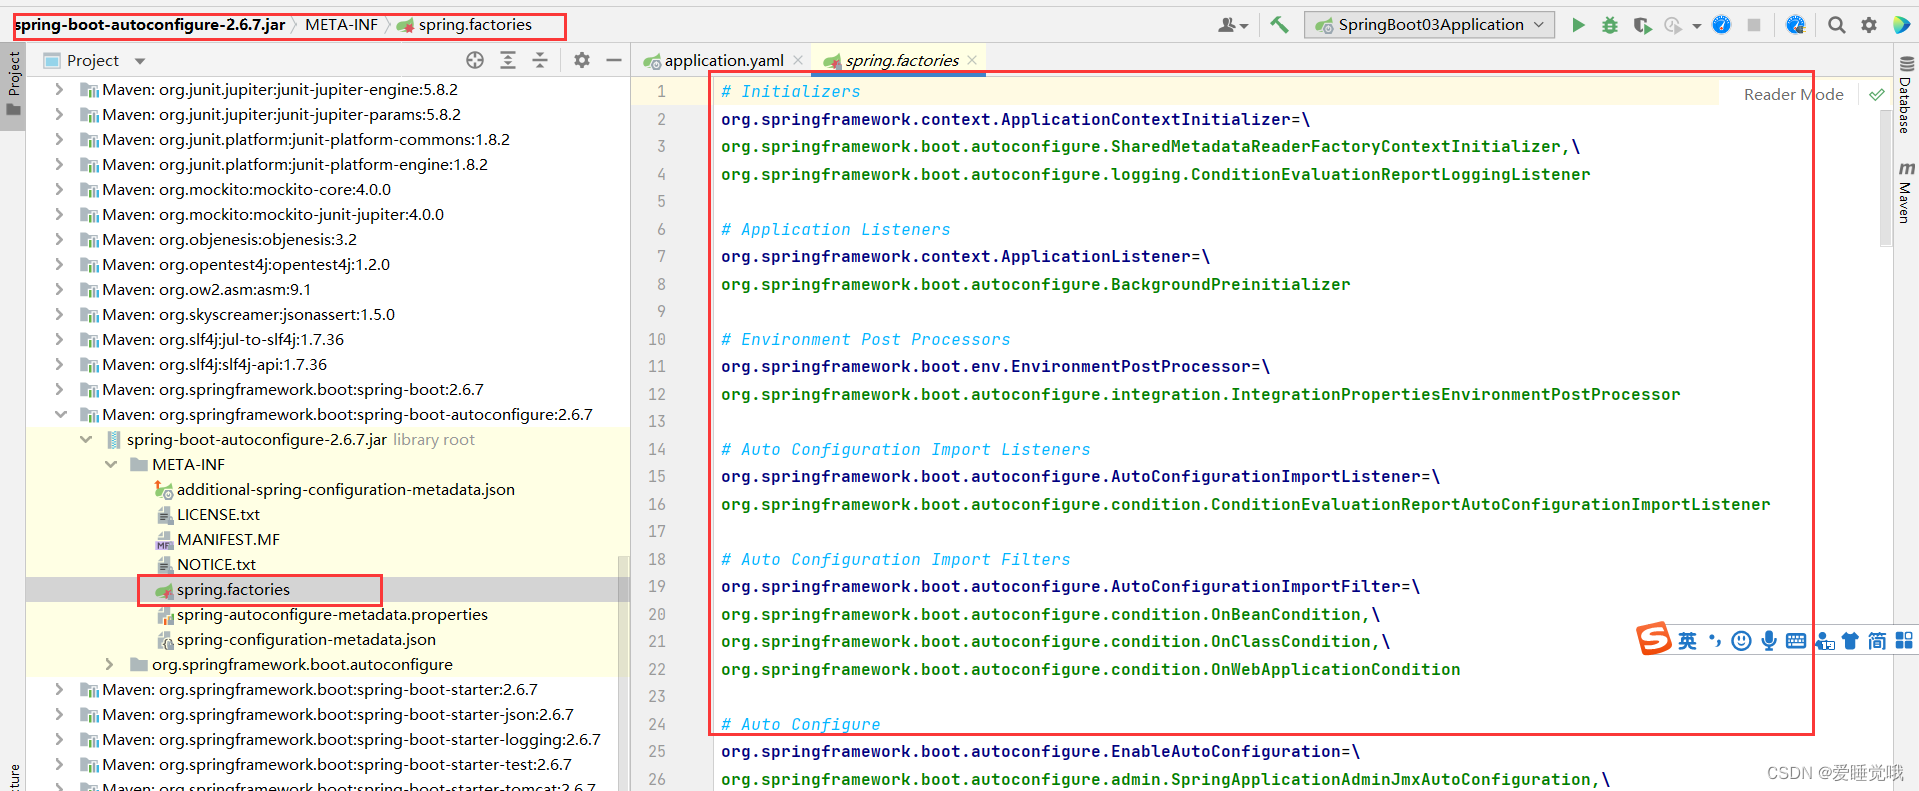Open the Maven tool window

click(1905, 192)
